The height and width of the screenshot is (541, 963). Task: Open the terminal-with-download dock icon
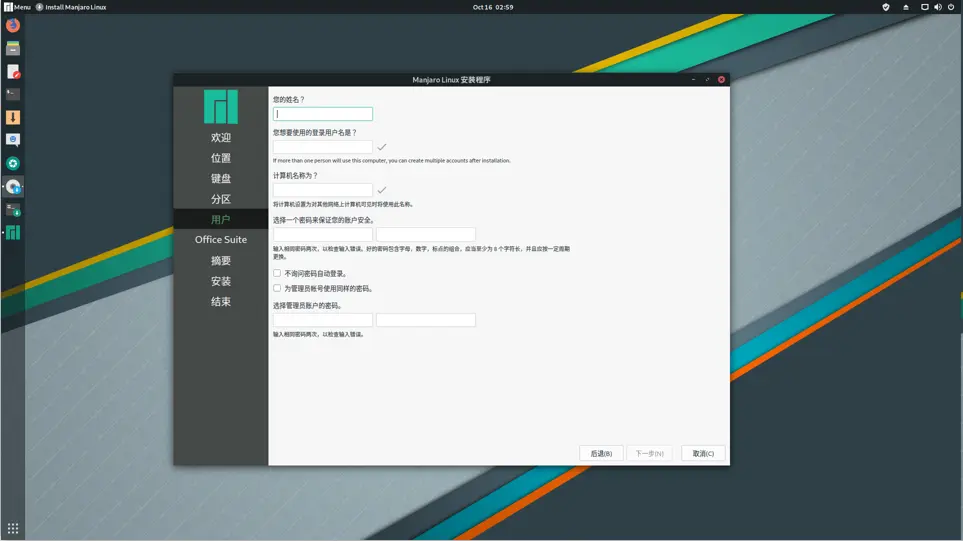click(13, 209)
